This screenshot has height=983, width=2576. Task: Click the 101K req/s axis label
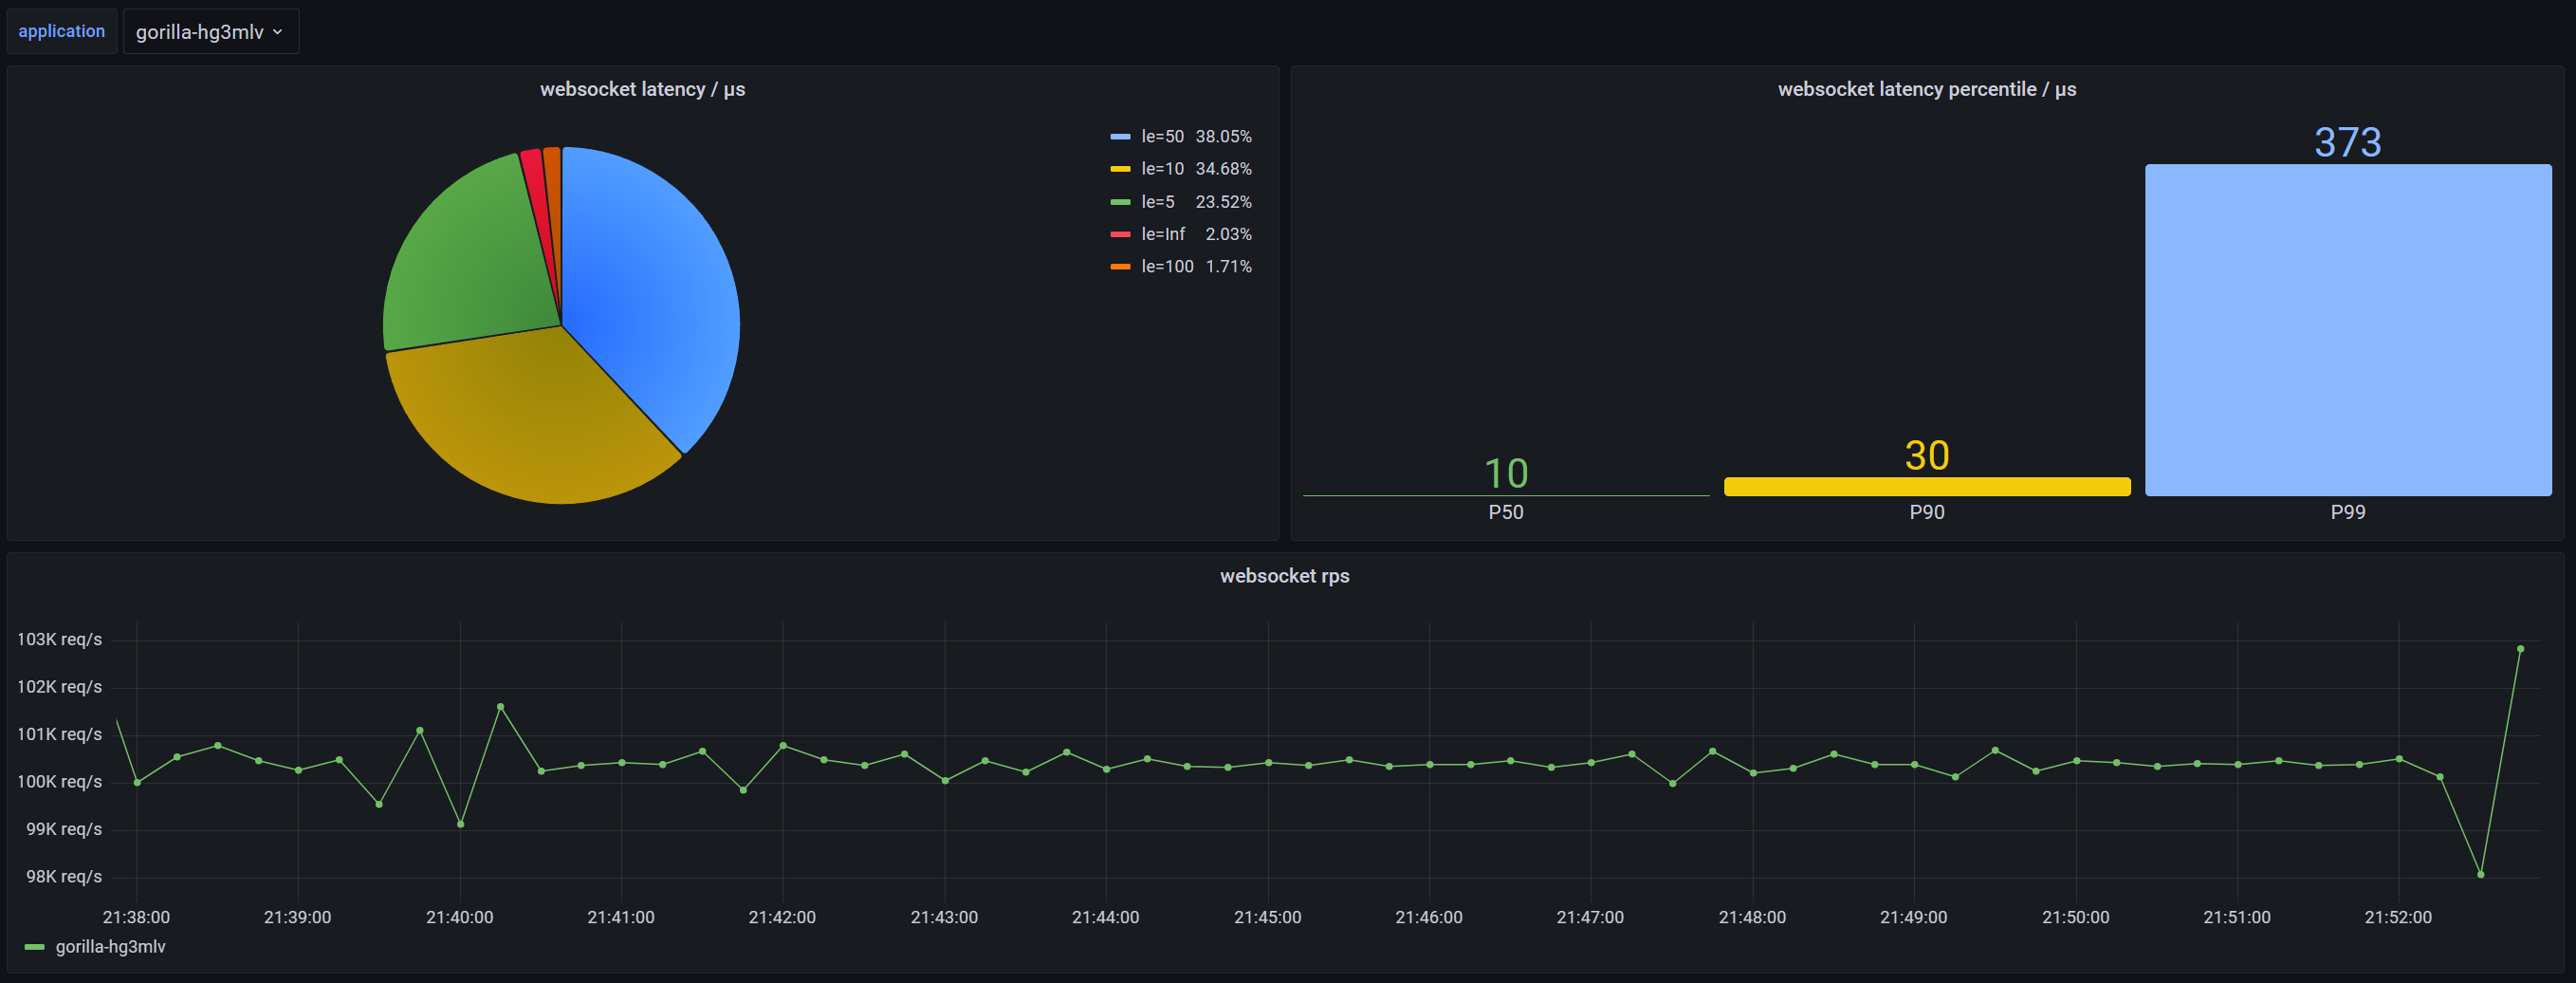(x=59, y=735)
